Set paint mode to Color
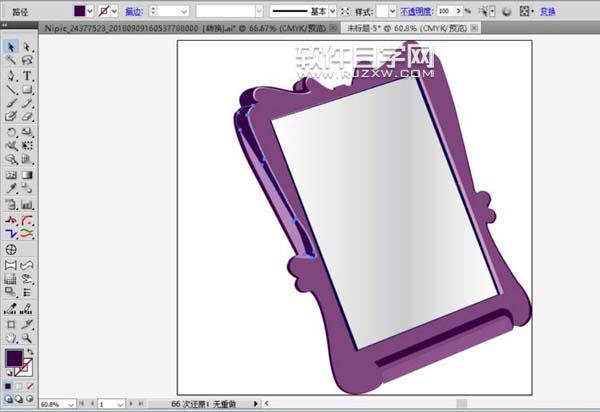The image size is (600, 412). [x=8, y=386]
